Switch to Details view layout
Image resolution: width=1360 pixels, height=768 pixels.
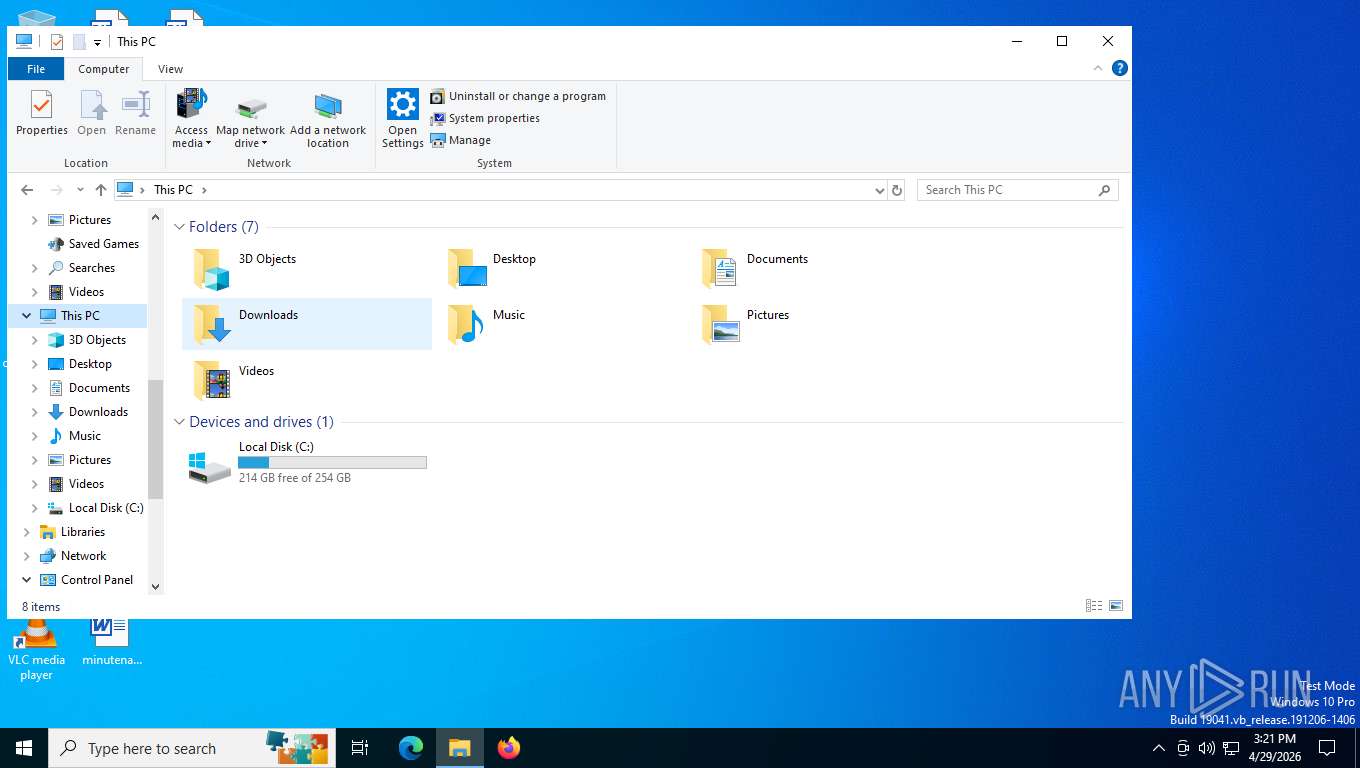[1094, 606]
